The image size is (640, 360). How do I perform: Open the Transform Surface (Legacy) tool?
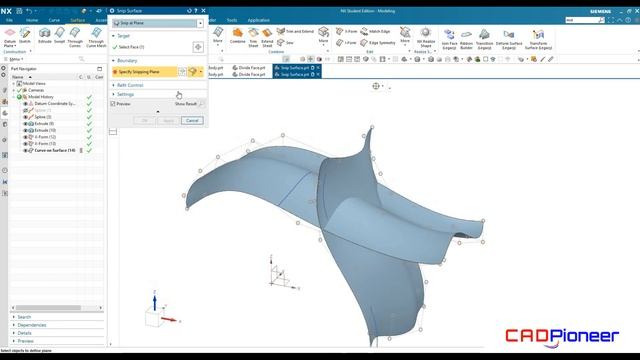coord(538,40)
